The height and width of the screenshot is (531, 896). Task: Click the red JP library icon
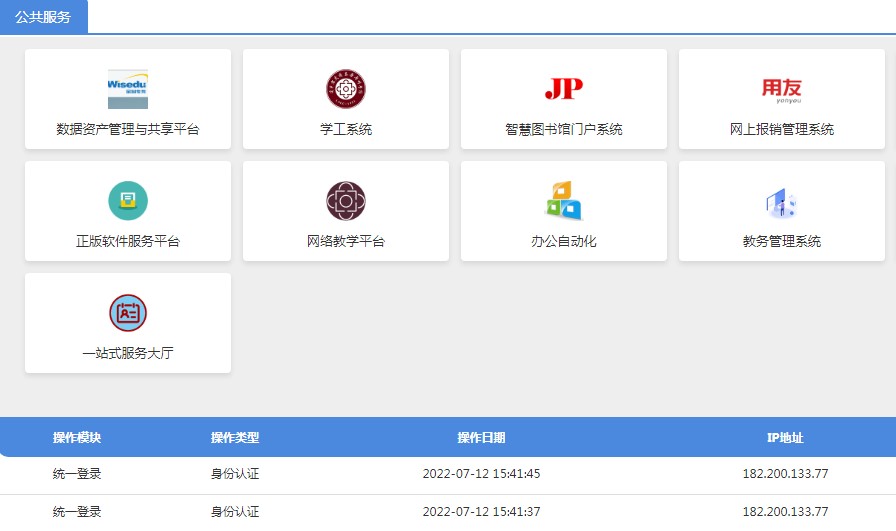click(564, 89)
